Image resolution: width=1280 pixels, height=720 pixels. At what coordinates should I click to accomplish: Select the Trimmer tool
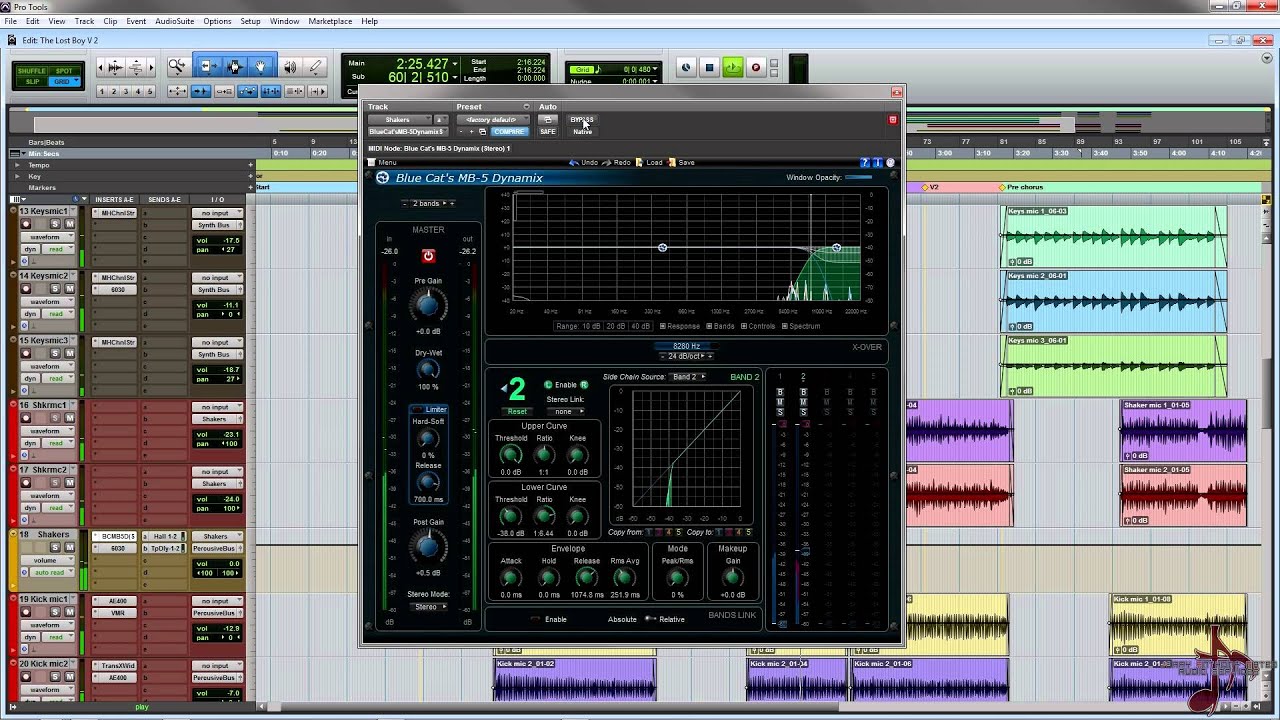[207, 67]
